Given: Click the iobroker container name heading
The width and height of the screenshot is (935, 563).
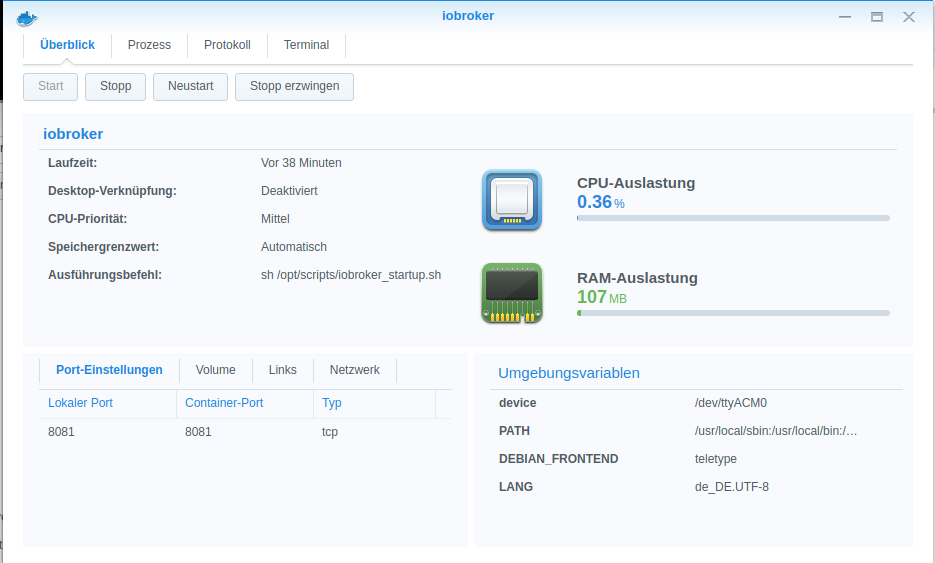Looking at the screenshot, I should coord(73,134).
